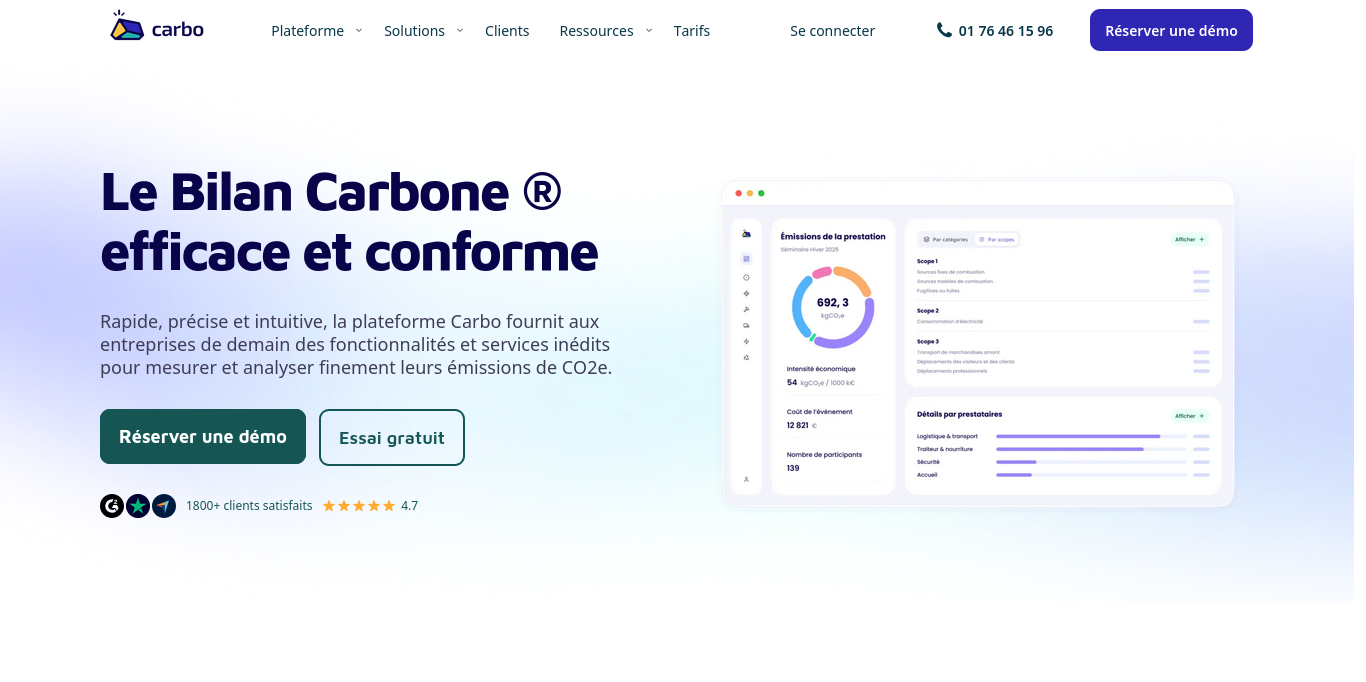This screenshot has height=682, width=1366.
Task: Click the small Carbo logo in mockup sidebar
Action: [746, 234]
